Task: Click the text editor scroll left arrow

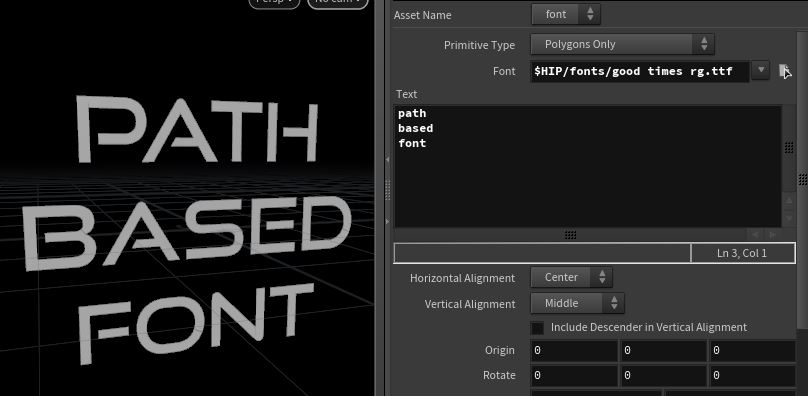Action: [755, 235]
